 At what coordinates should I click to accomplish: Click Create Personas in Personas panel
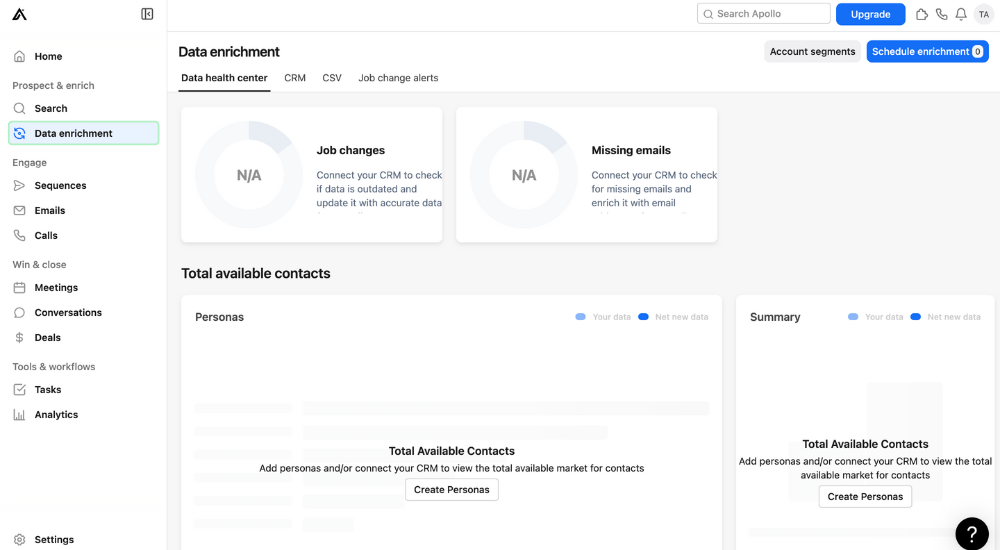452,490
